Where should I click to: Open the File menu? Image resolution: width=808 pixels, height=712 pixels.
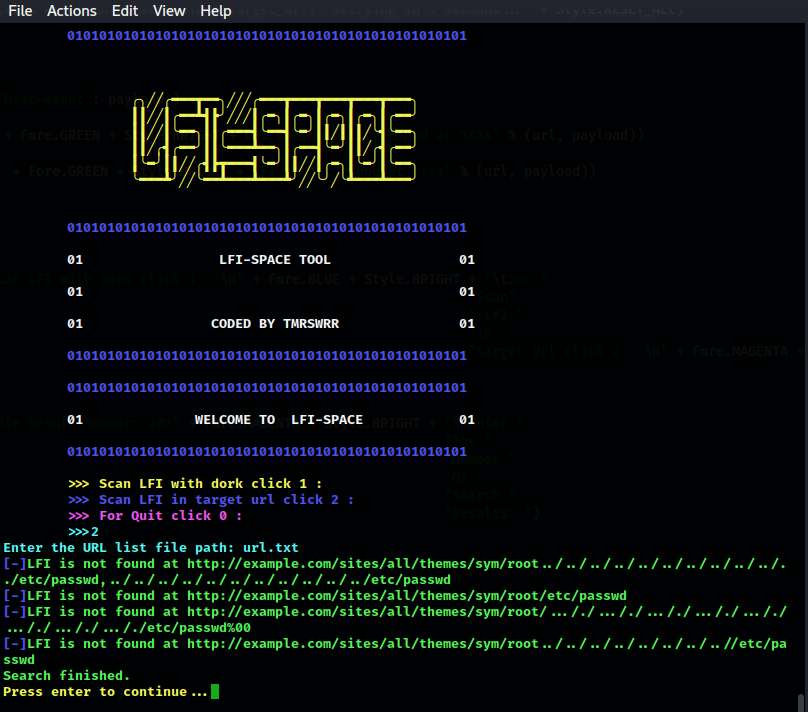pos(20,11)
